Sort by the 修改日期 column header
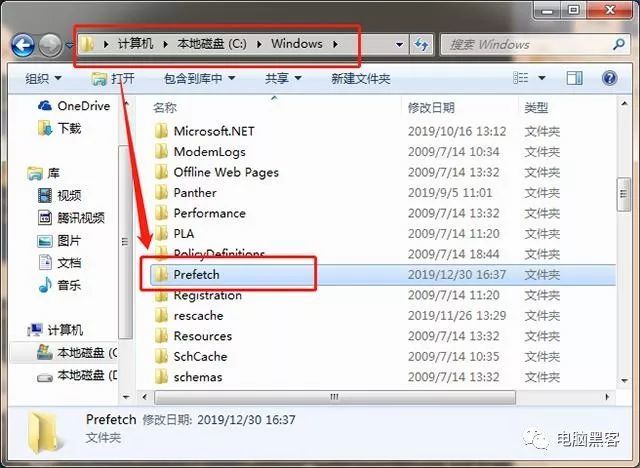Viewport: 640px width, 468px height. coord(431,108)
